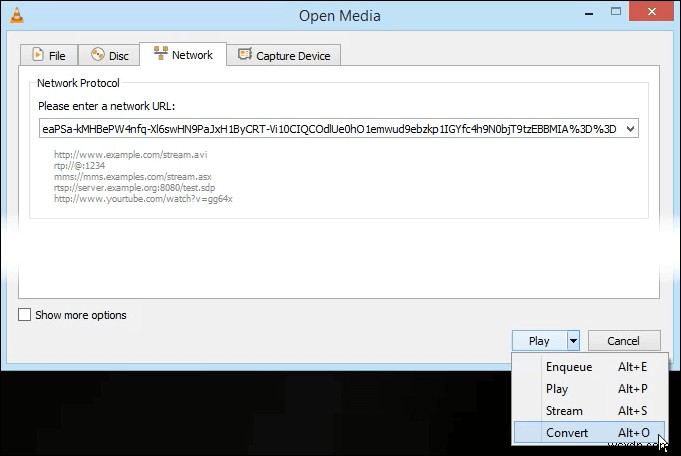Switch to the File tab

click(49, 55)
